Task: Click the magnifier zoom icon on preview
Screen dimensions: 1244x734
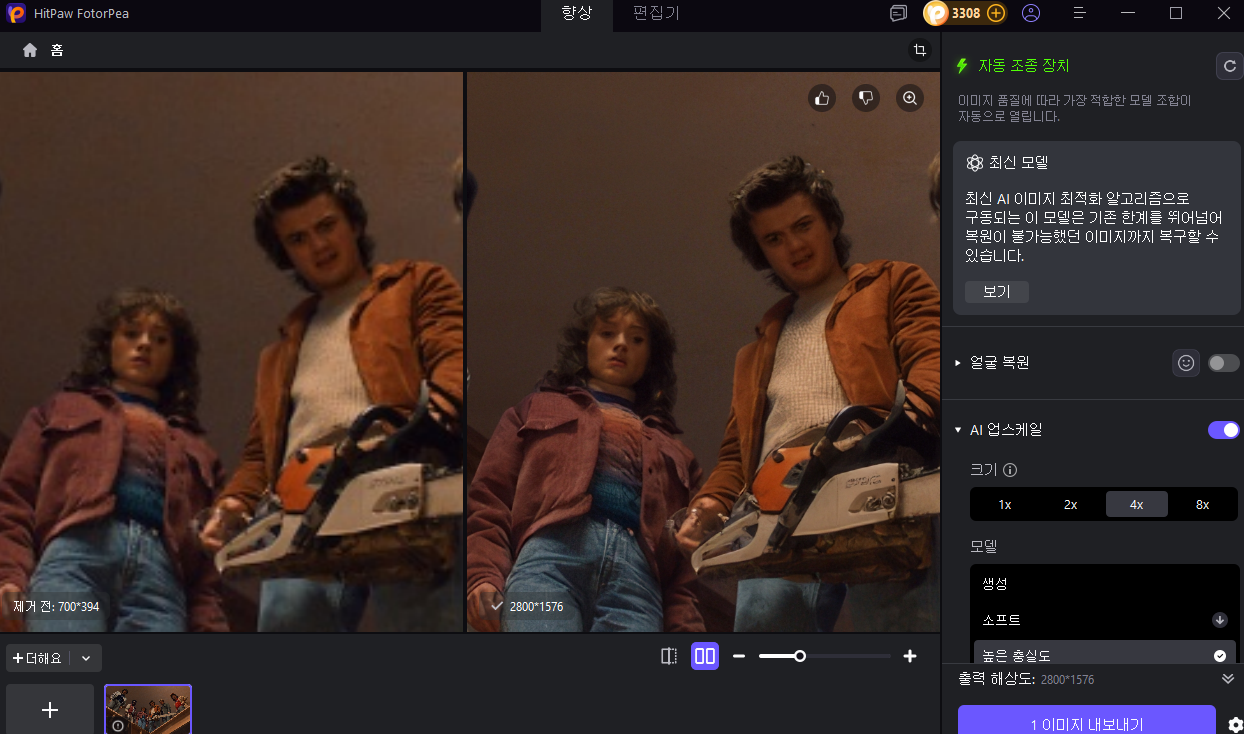Action: [x=910, y=98]
